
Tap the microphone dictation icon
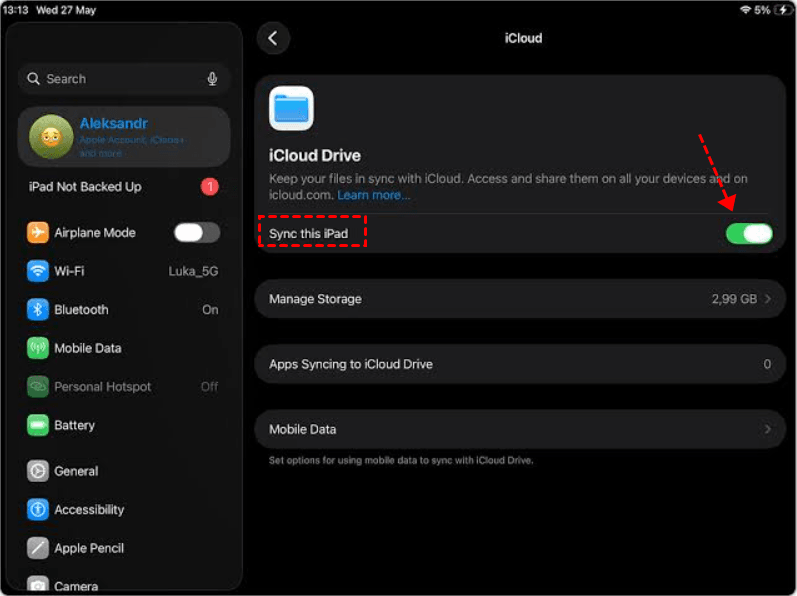[212, 79]
